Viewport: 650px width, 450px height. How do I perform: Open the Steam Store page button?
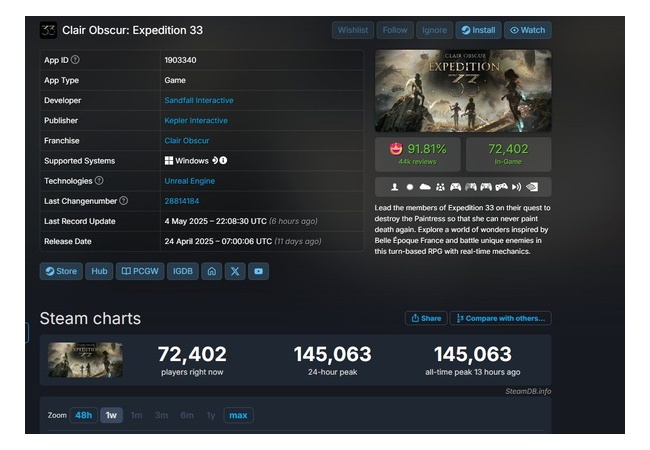[61, 271]
